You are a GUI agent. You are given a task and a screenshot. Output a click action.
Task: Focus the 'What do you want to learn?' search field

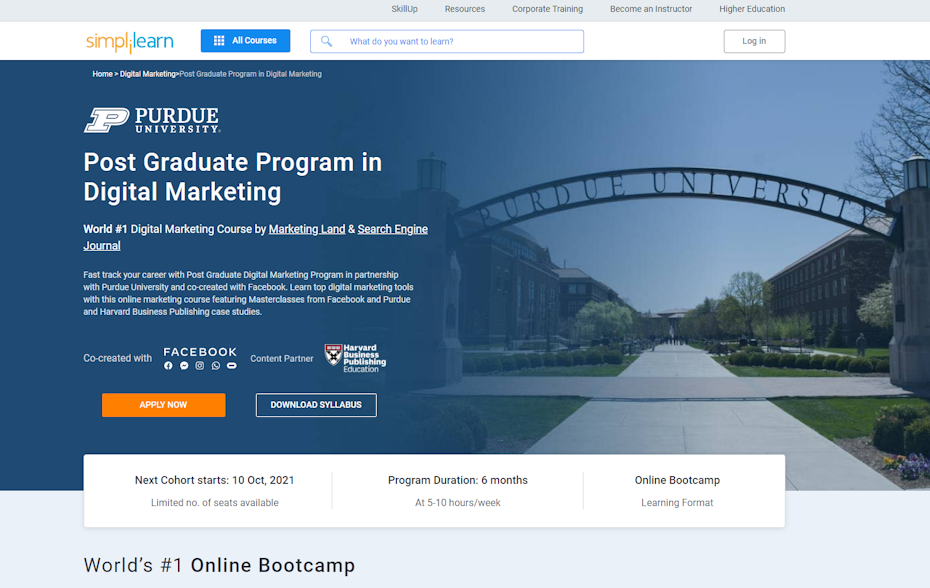tap(460, 41)
